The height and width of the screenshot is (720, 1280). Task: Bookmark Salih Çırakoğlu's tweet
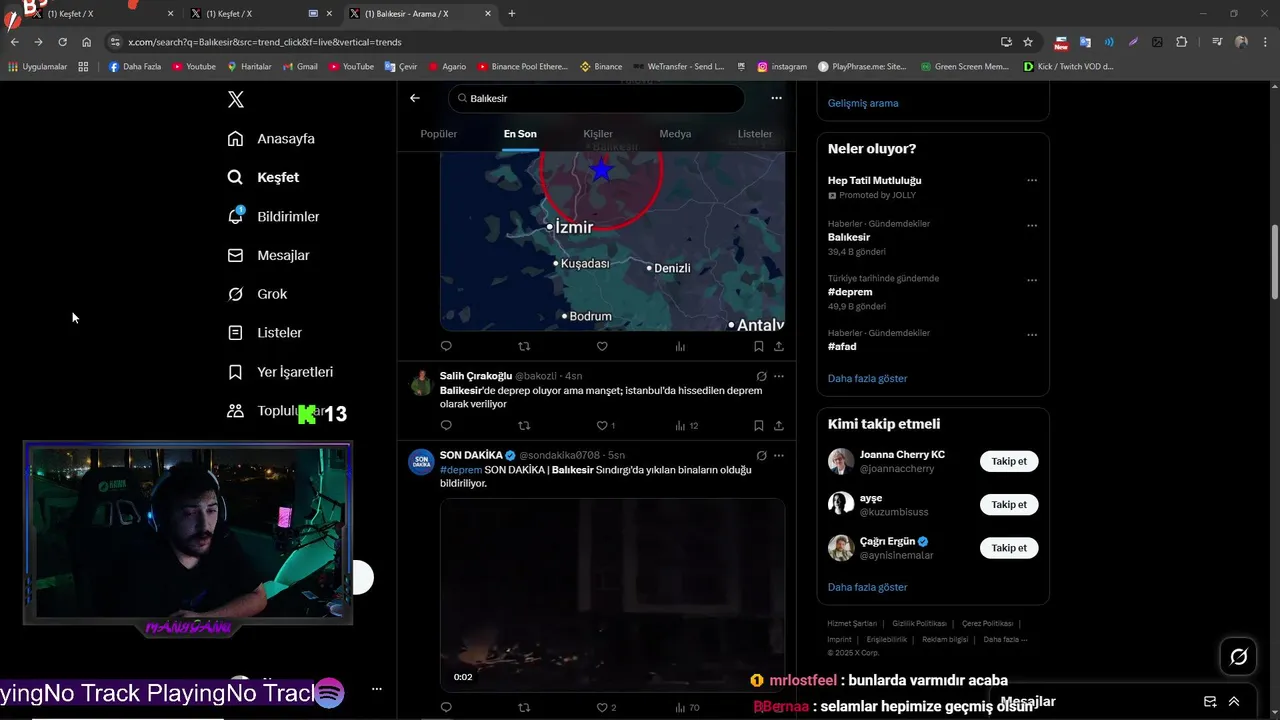758,425
